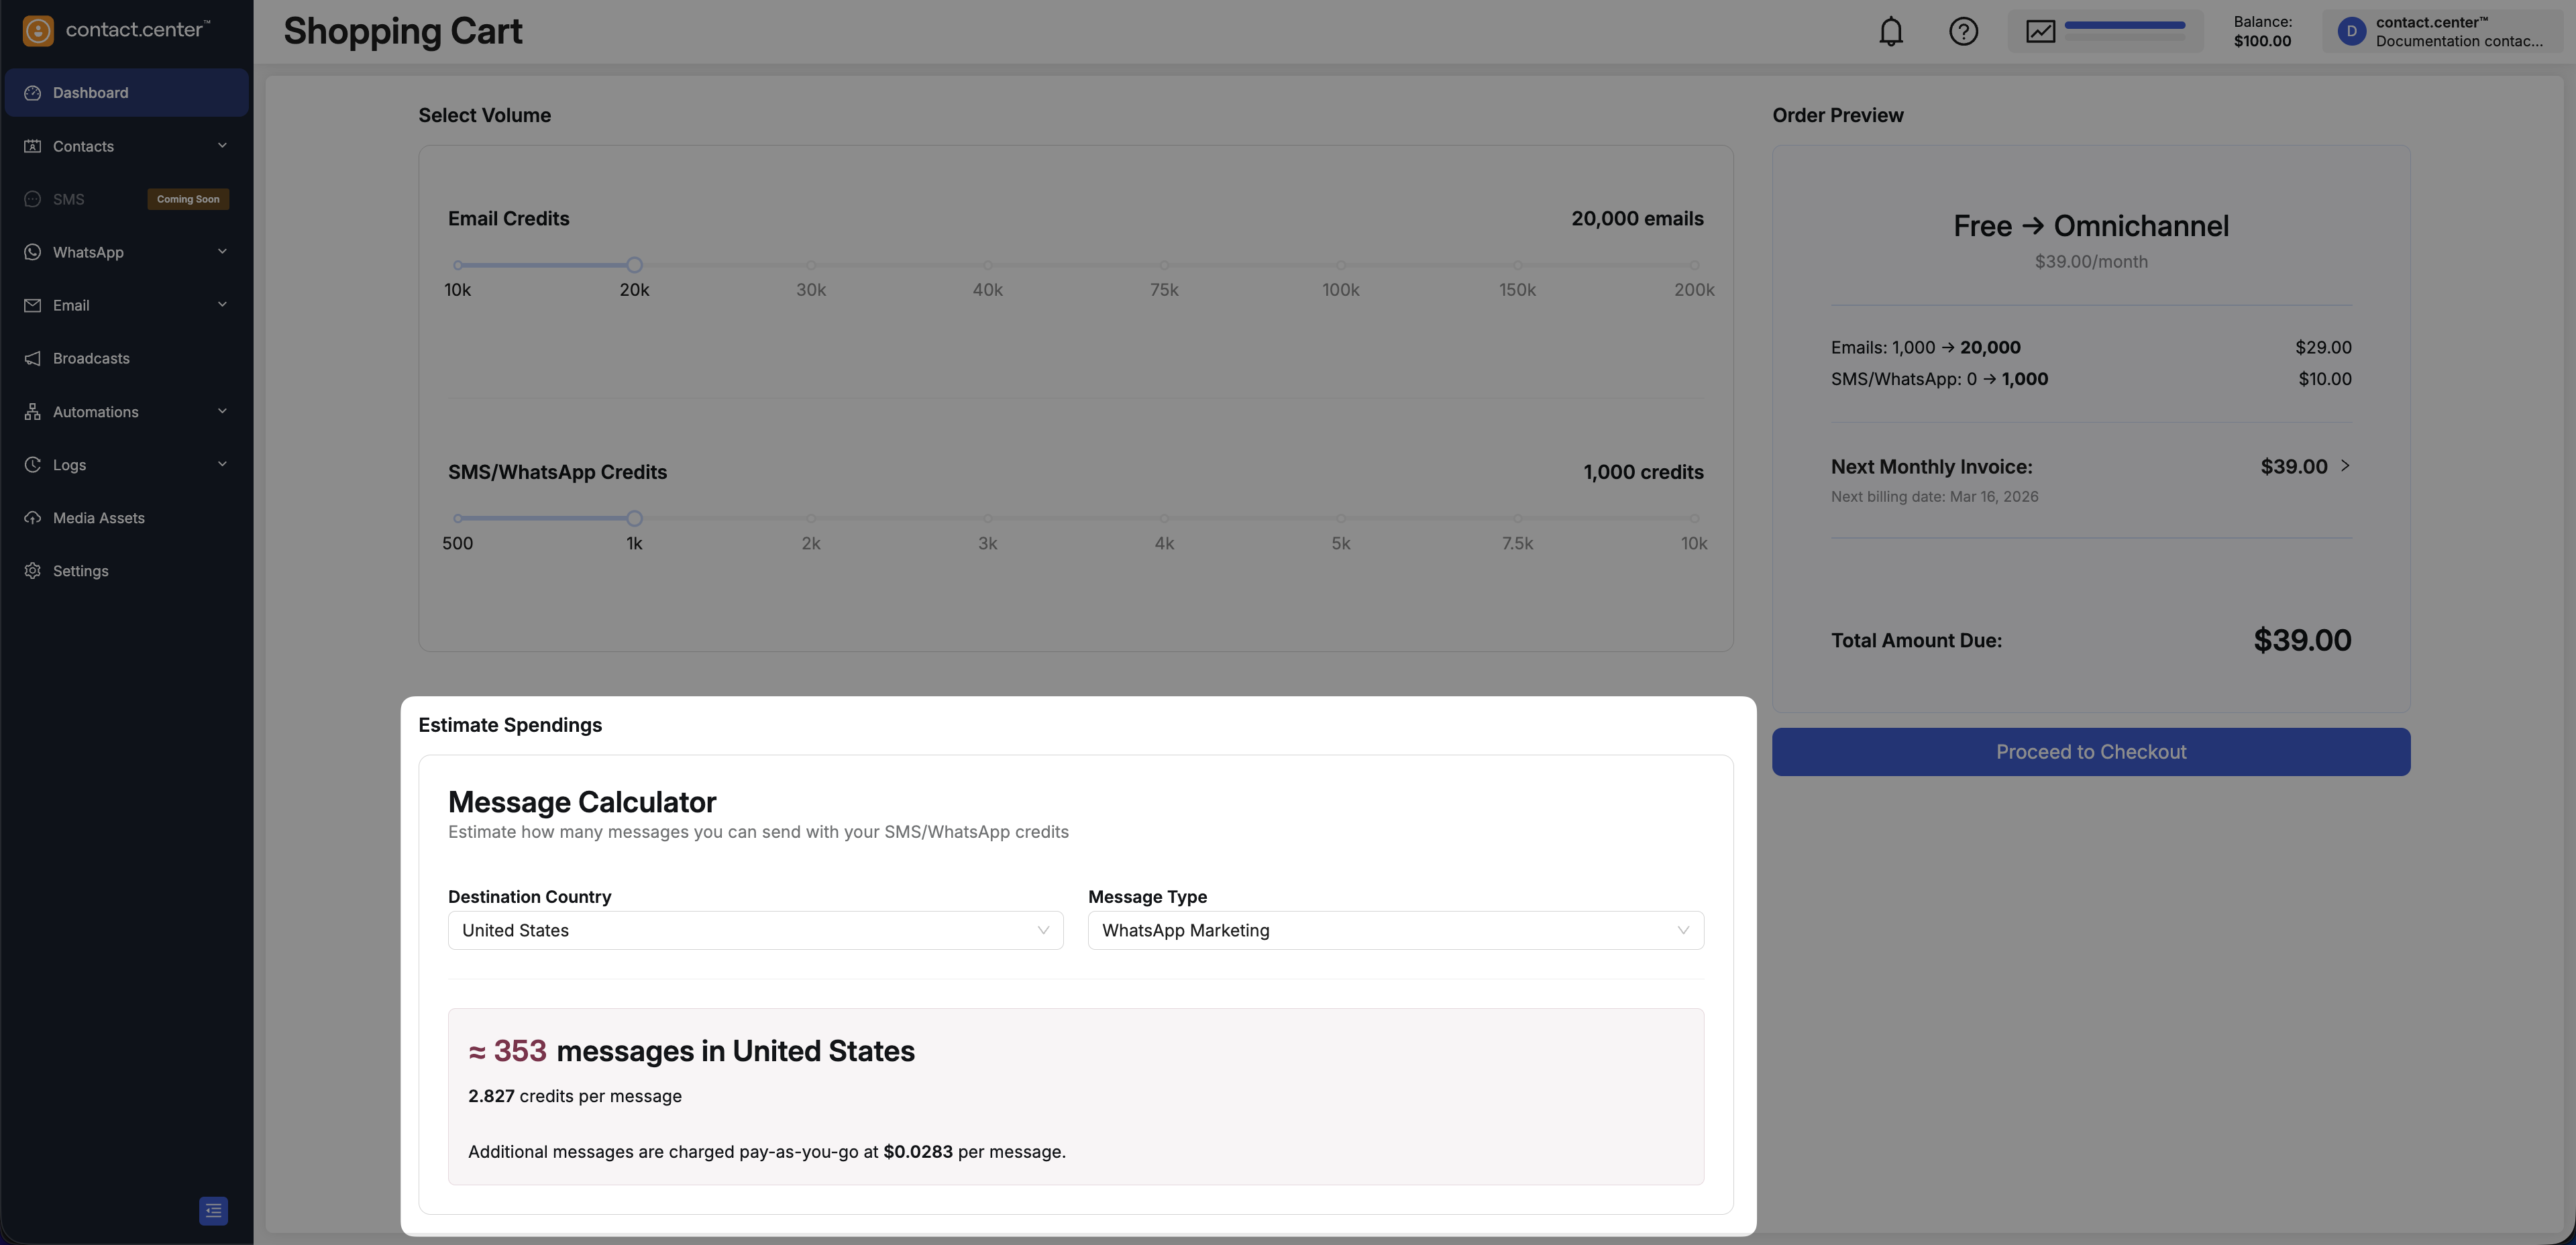Click the Media Assets cloud icon
The height and width of the screenshot is (1245, 2576).
pos(33,518)
